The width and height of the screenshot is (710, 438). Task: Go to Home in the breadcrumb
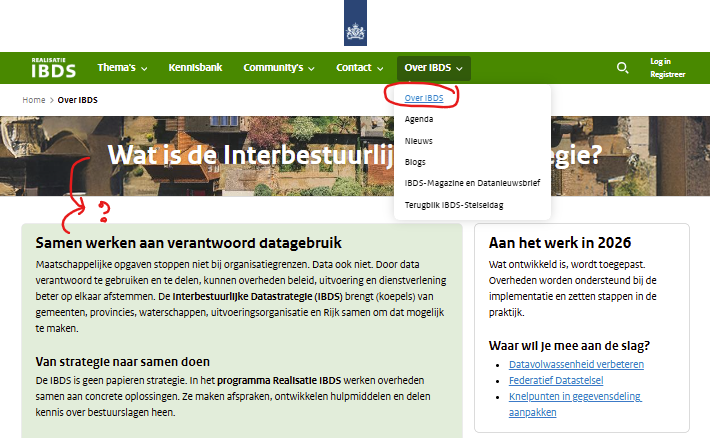tap(34, 100)
